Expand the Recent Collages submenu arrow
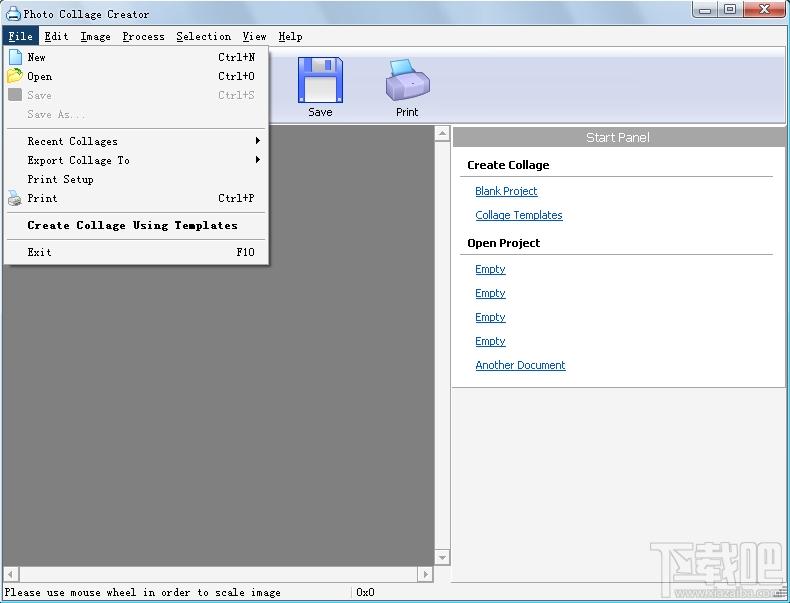The width and height of the screenshot is (790, 603). pos(257,141)
